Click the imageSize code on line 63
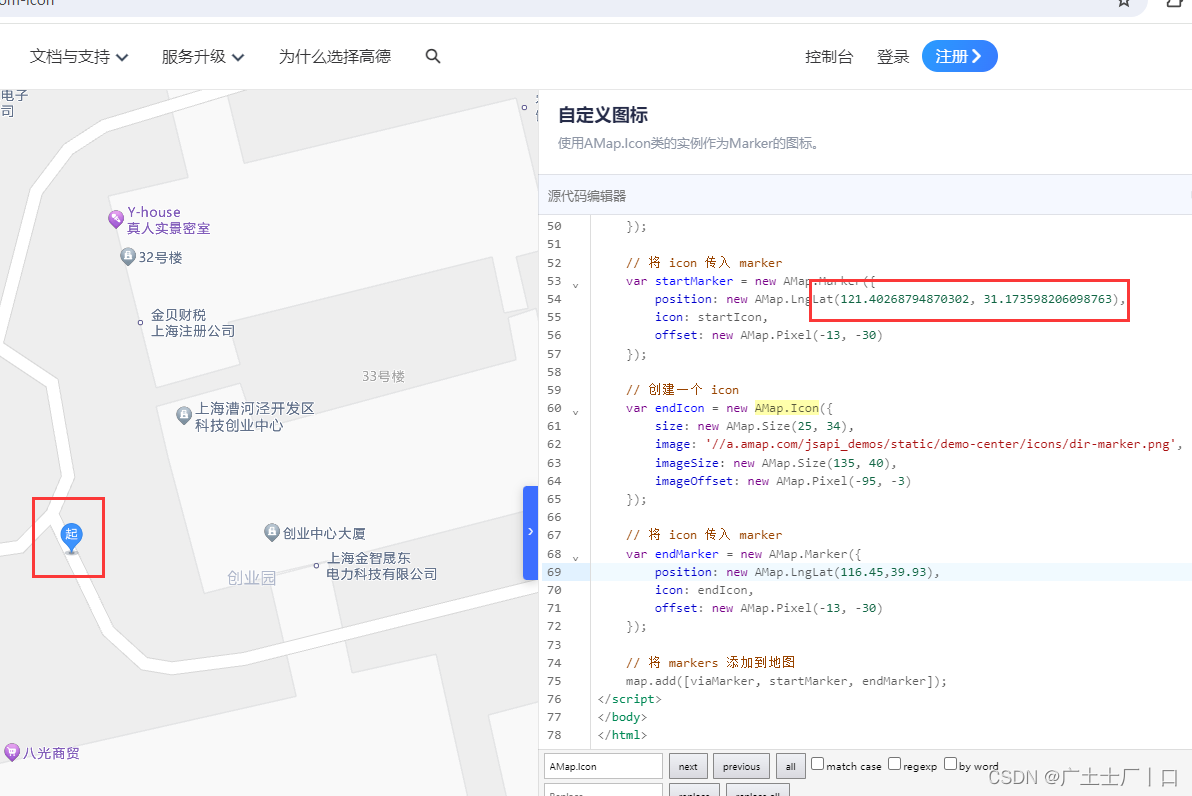The width and height of the screenshot is (1192, 796). [x=776, y=463]
